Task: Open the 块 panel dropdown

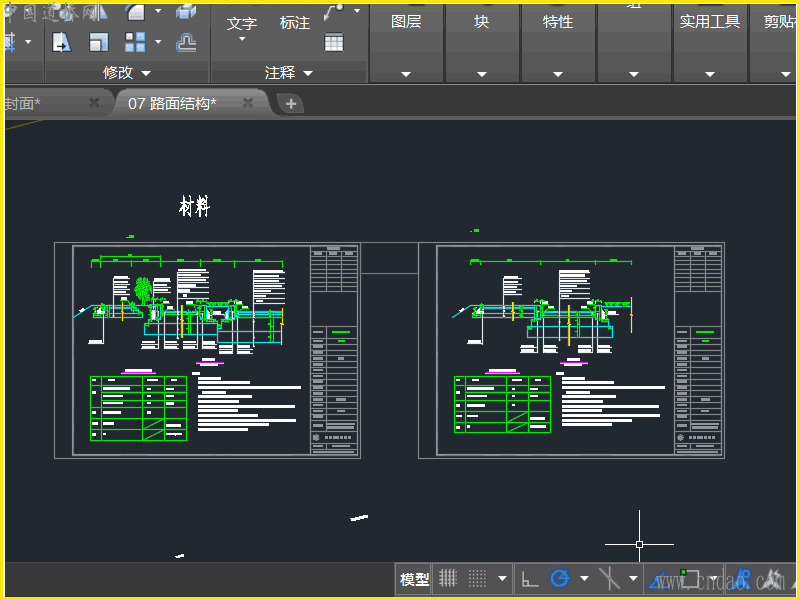Action: pyautogui.click(x=481, y=73)
